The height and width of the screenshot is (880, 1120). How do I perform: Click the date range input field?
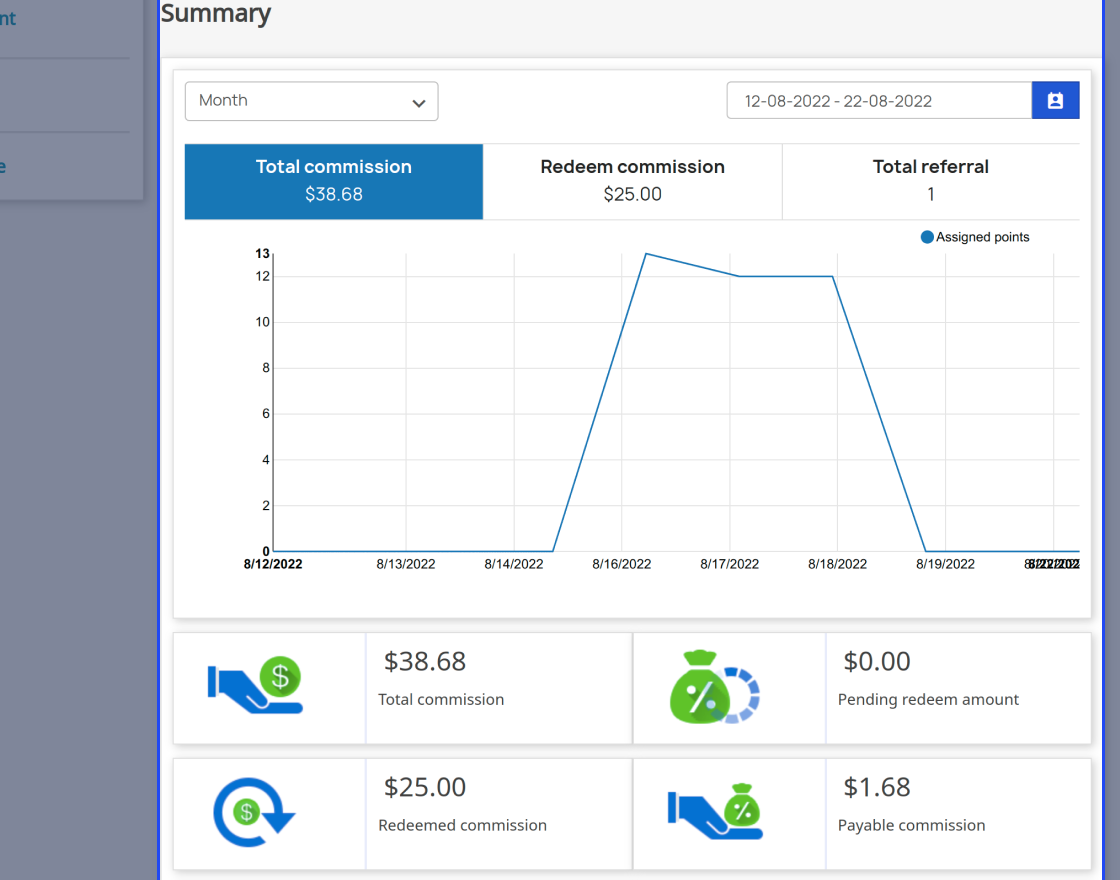pyautogui.click(x=879, y=101)
